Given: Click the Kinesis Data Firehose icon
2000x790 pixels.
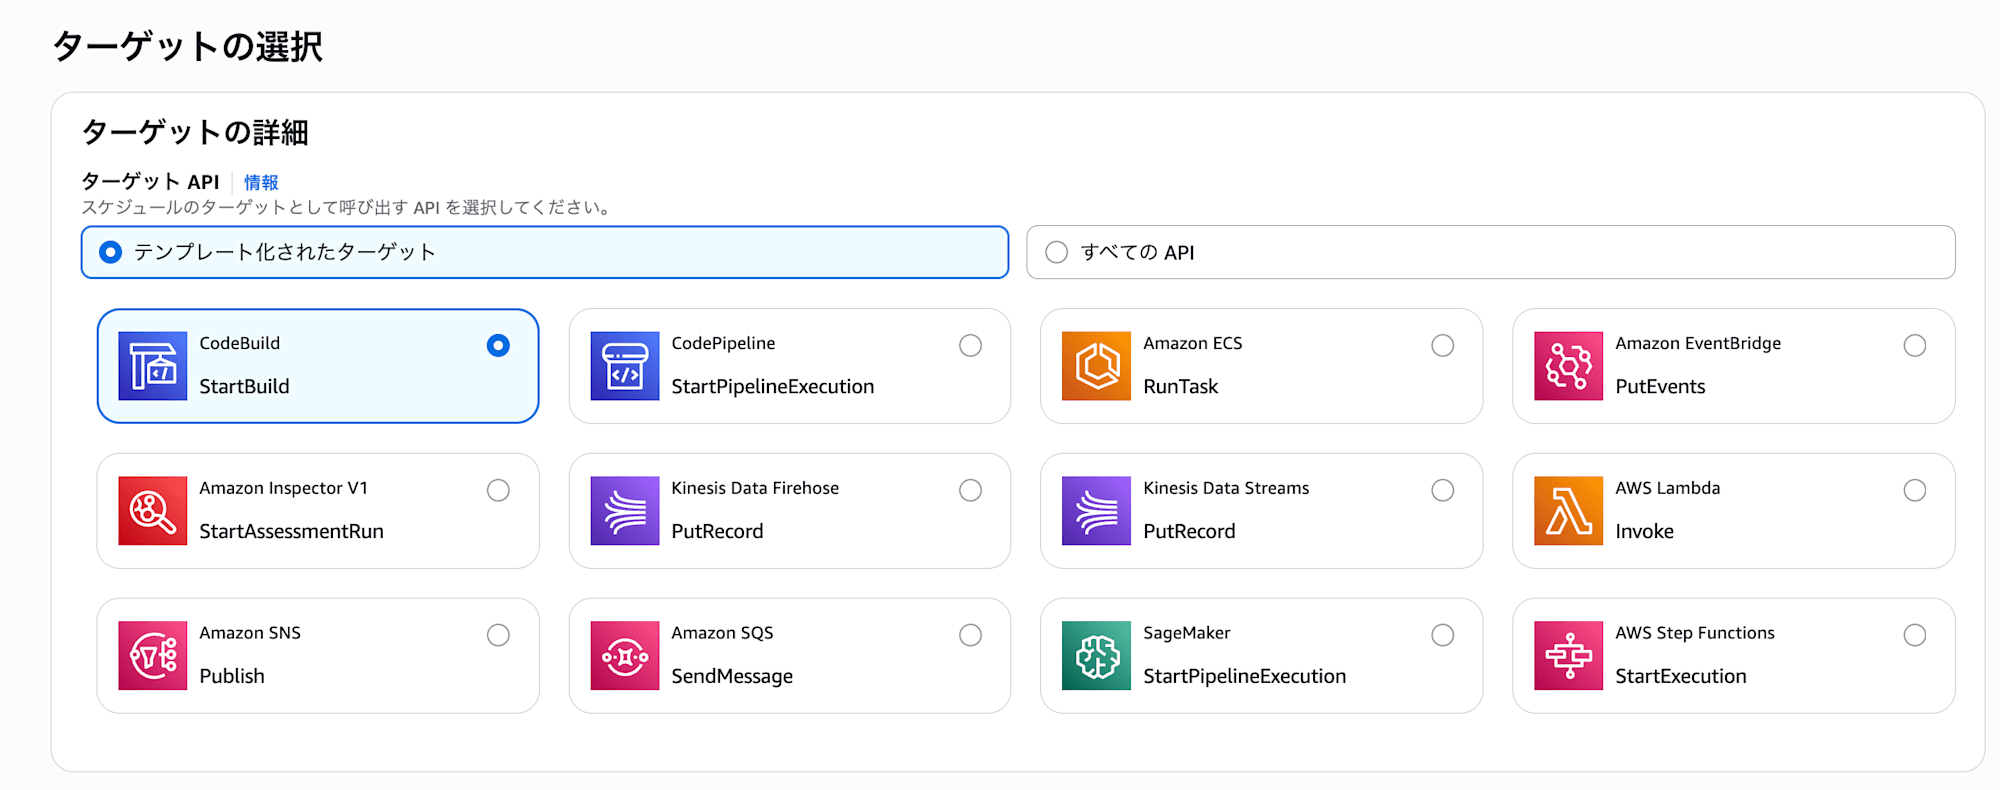Looking at the screenshot, I should point(625,511).
